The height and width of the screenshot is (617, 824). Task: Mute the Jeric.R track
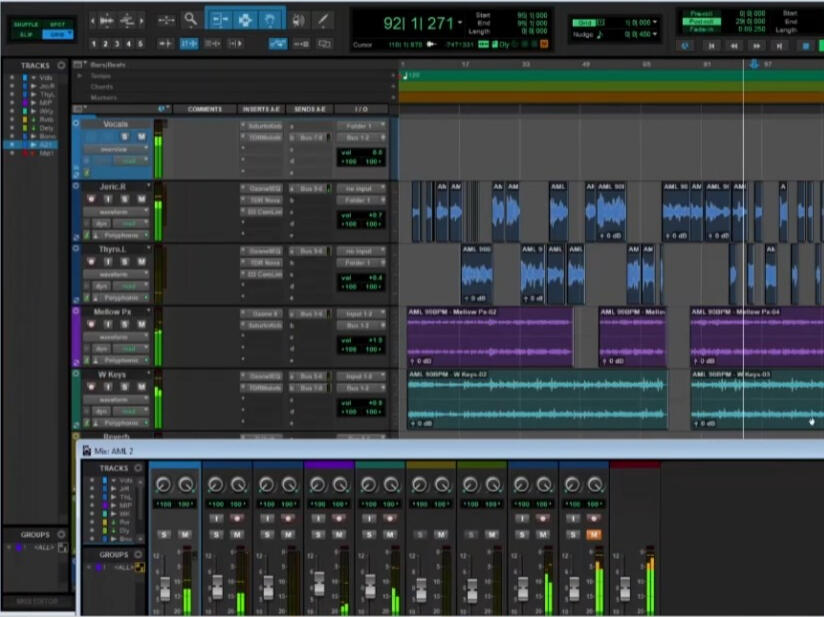pyautogui.click(x=141, y=199)
